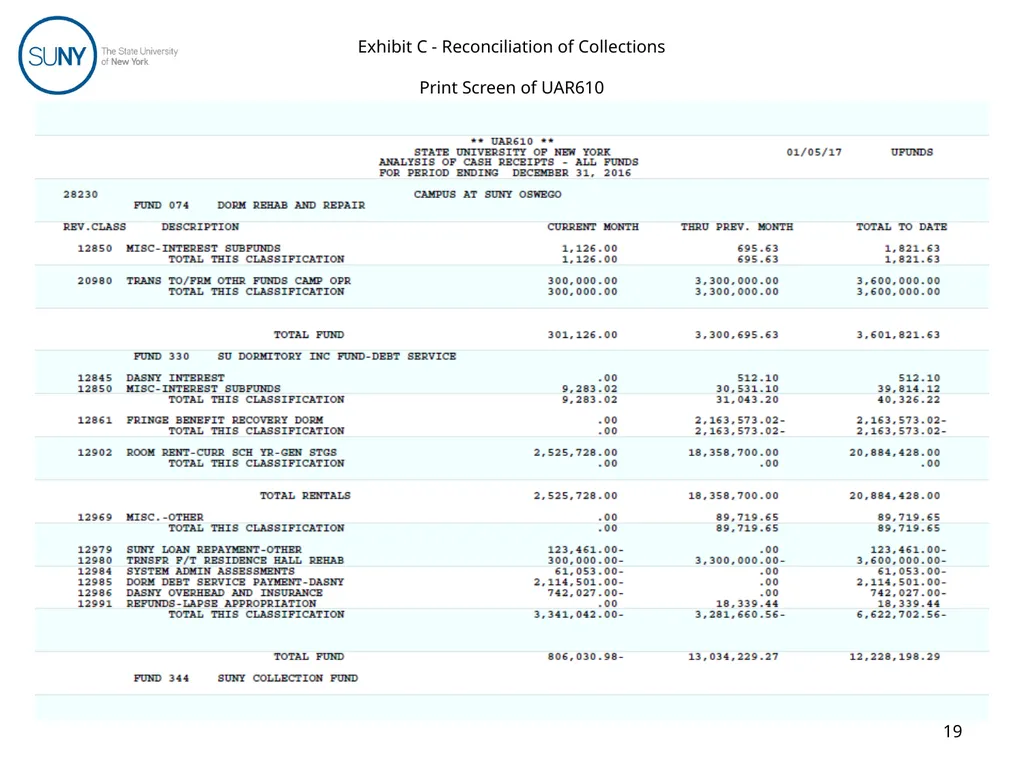
Task: Click total to date '40,326.22'
Action: point(908,400)
